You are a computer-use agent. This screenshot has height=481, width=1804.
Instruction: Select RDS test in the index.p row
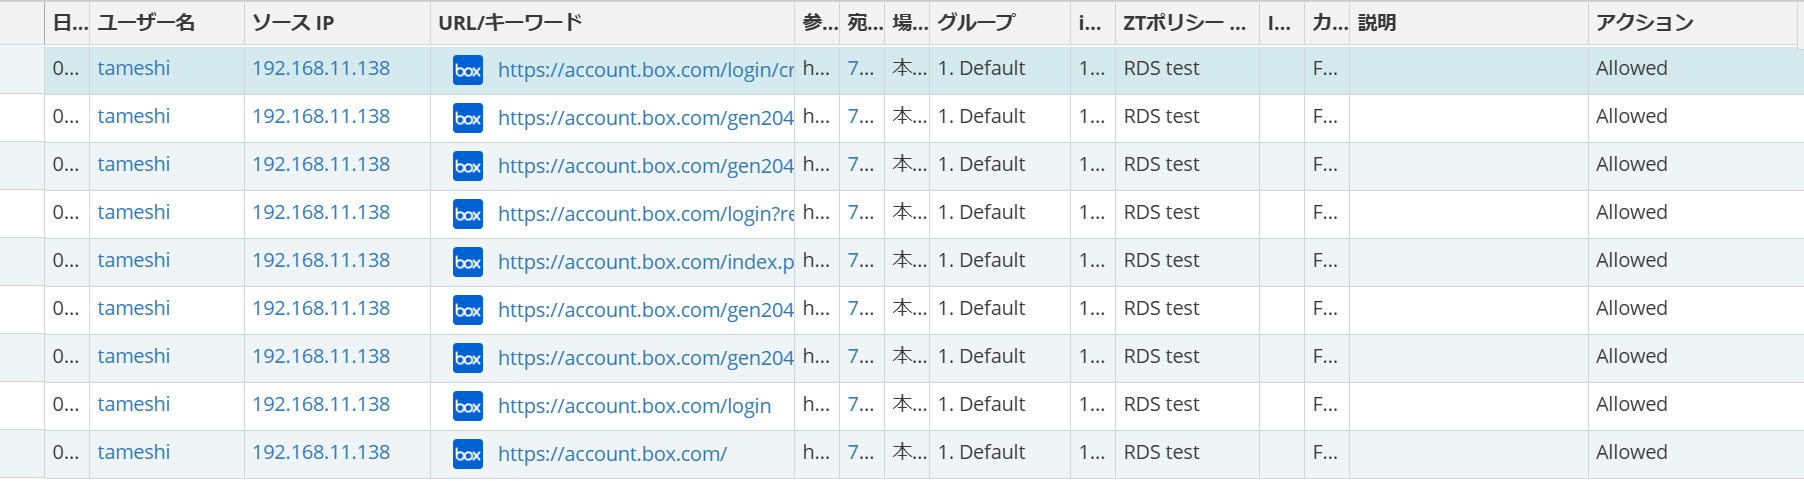(1161, 260)
